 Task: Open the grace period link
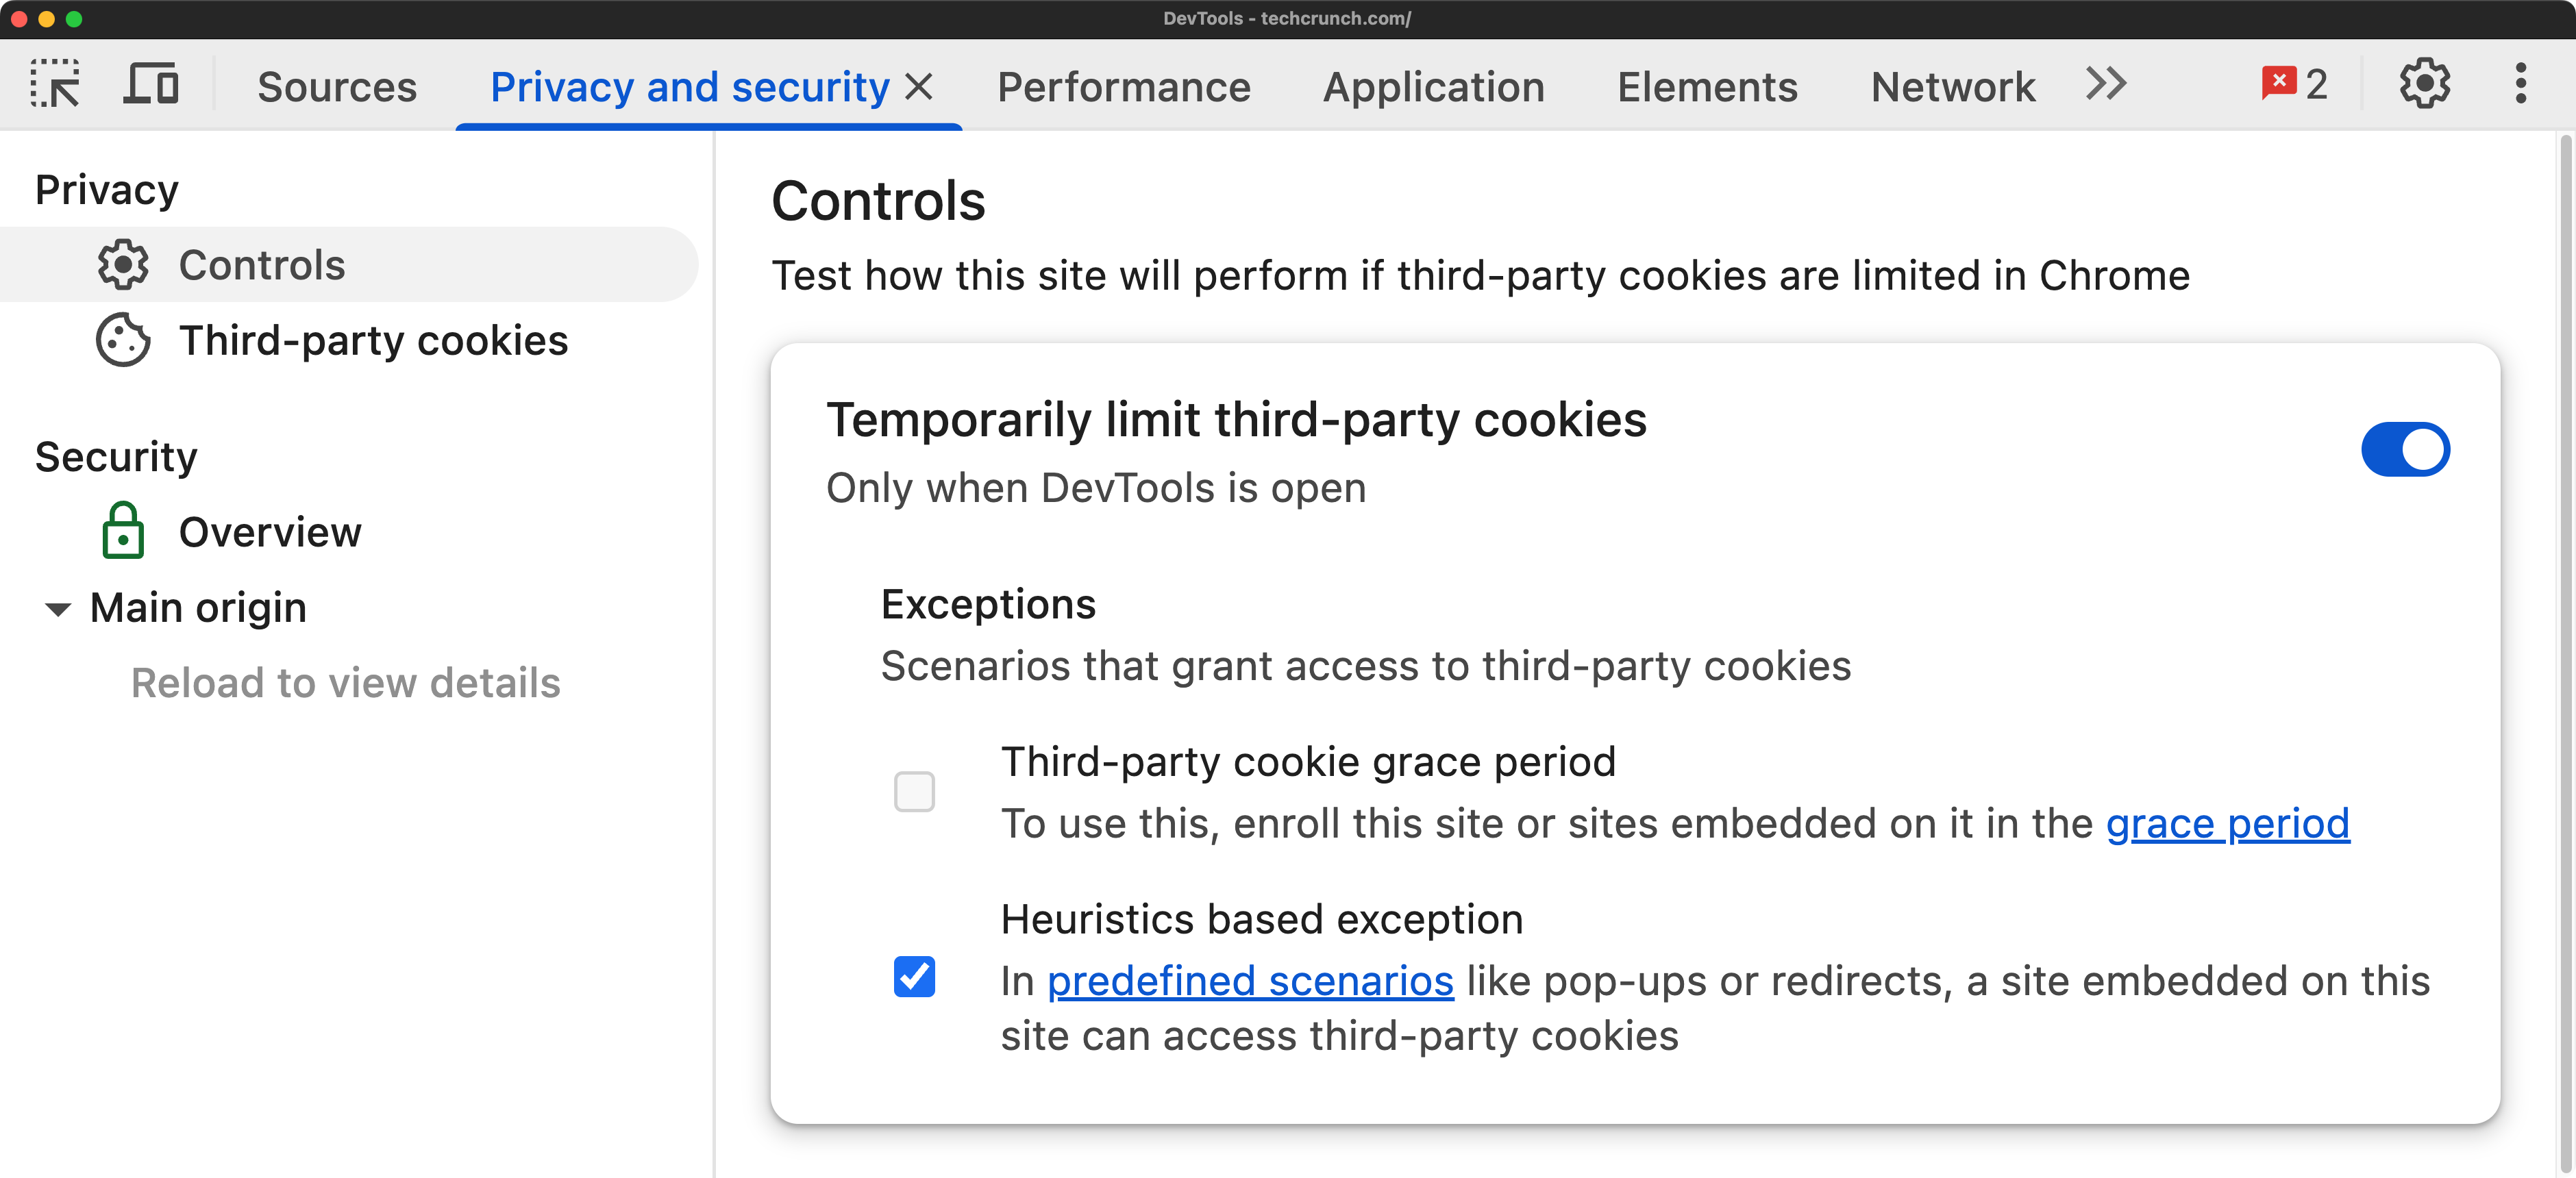(2227, 824)
